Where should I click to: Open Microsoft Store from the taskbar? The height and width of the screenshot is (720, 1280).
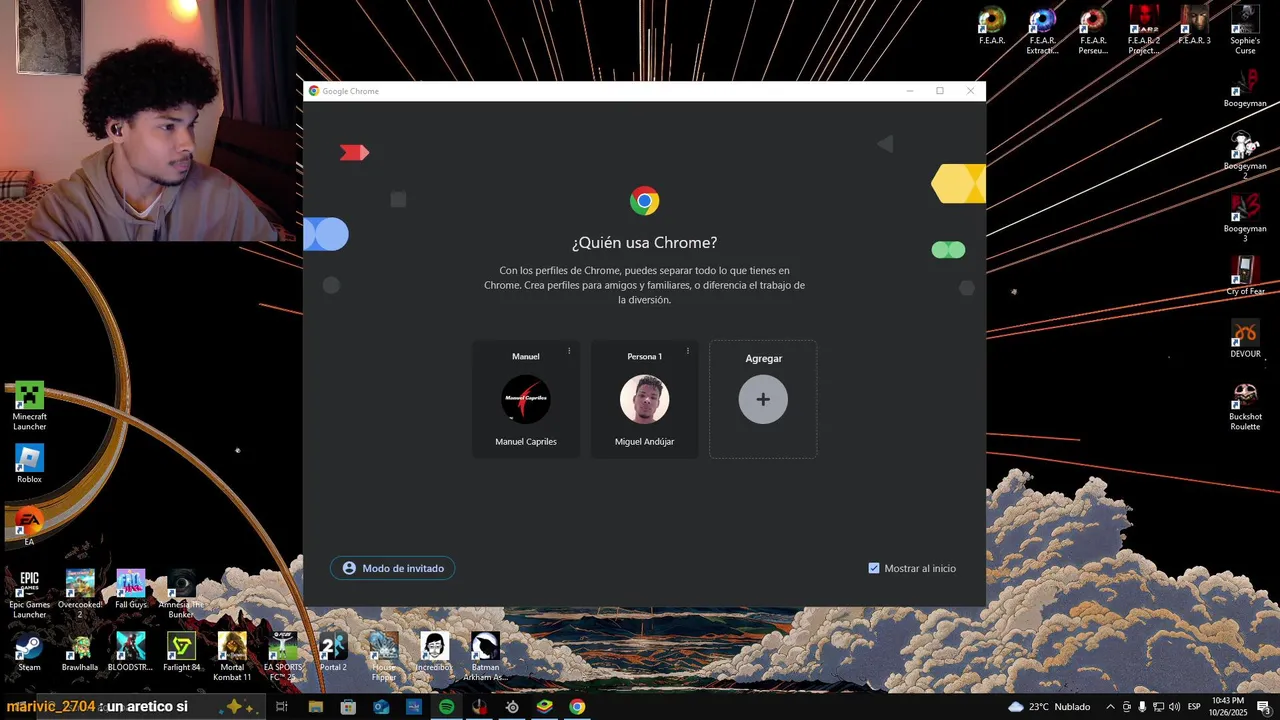(x=348, y=707)
